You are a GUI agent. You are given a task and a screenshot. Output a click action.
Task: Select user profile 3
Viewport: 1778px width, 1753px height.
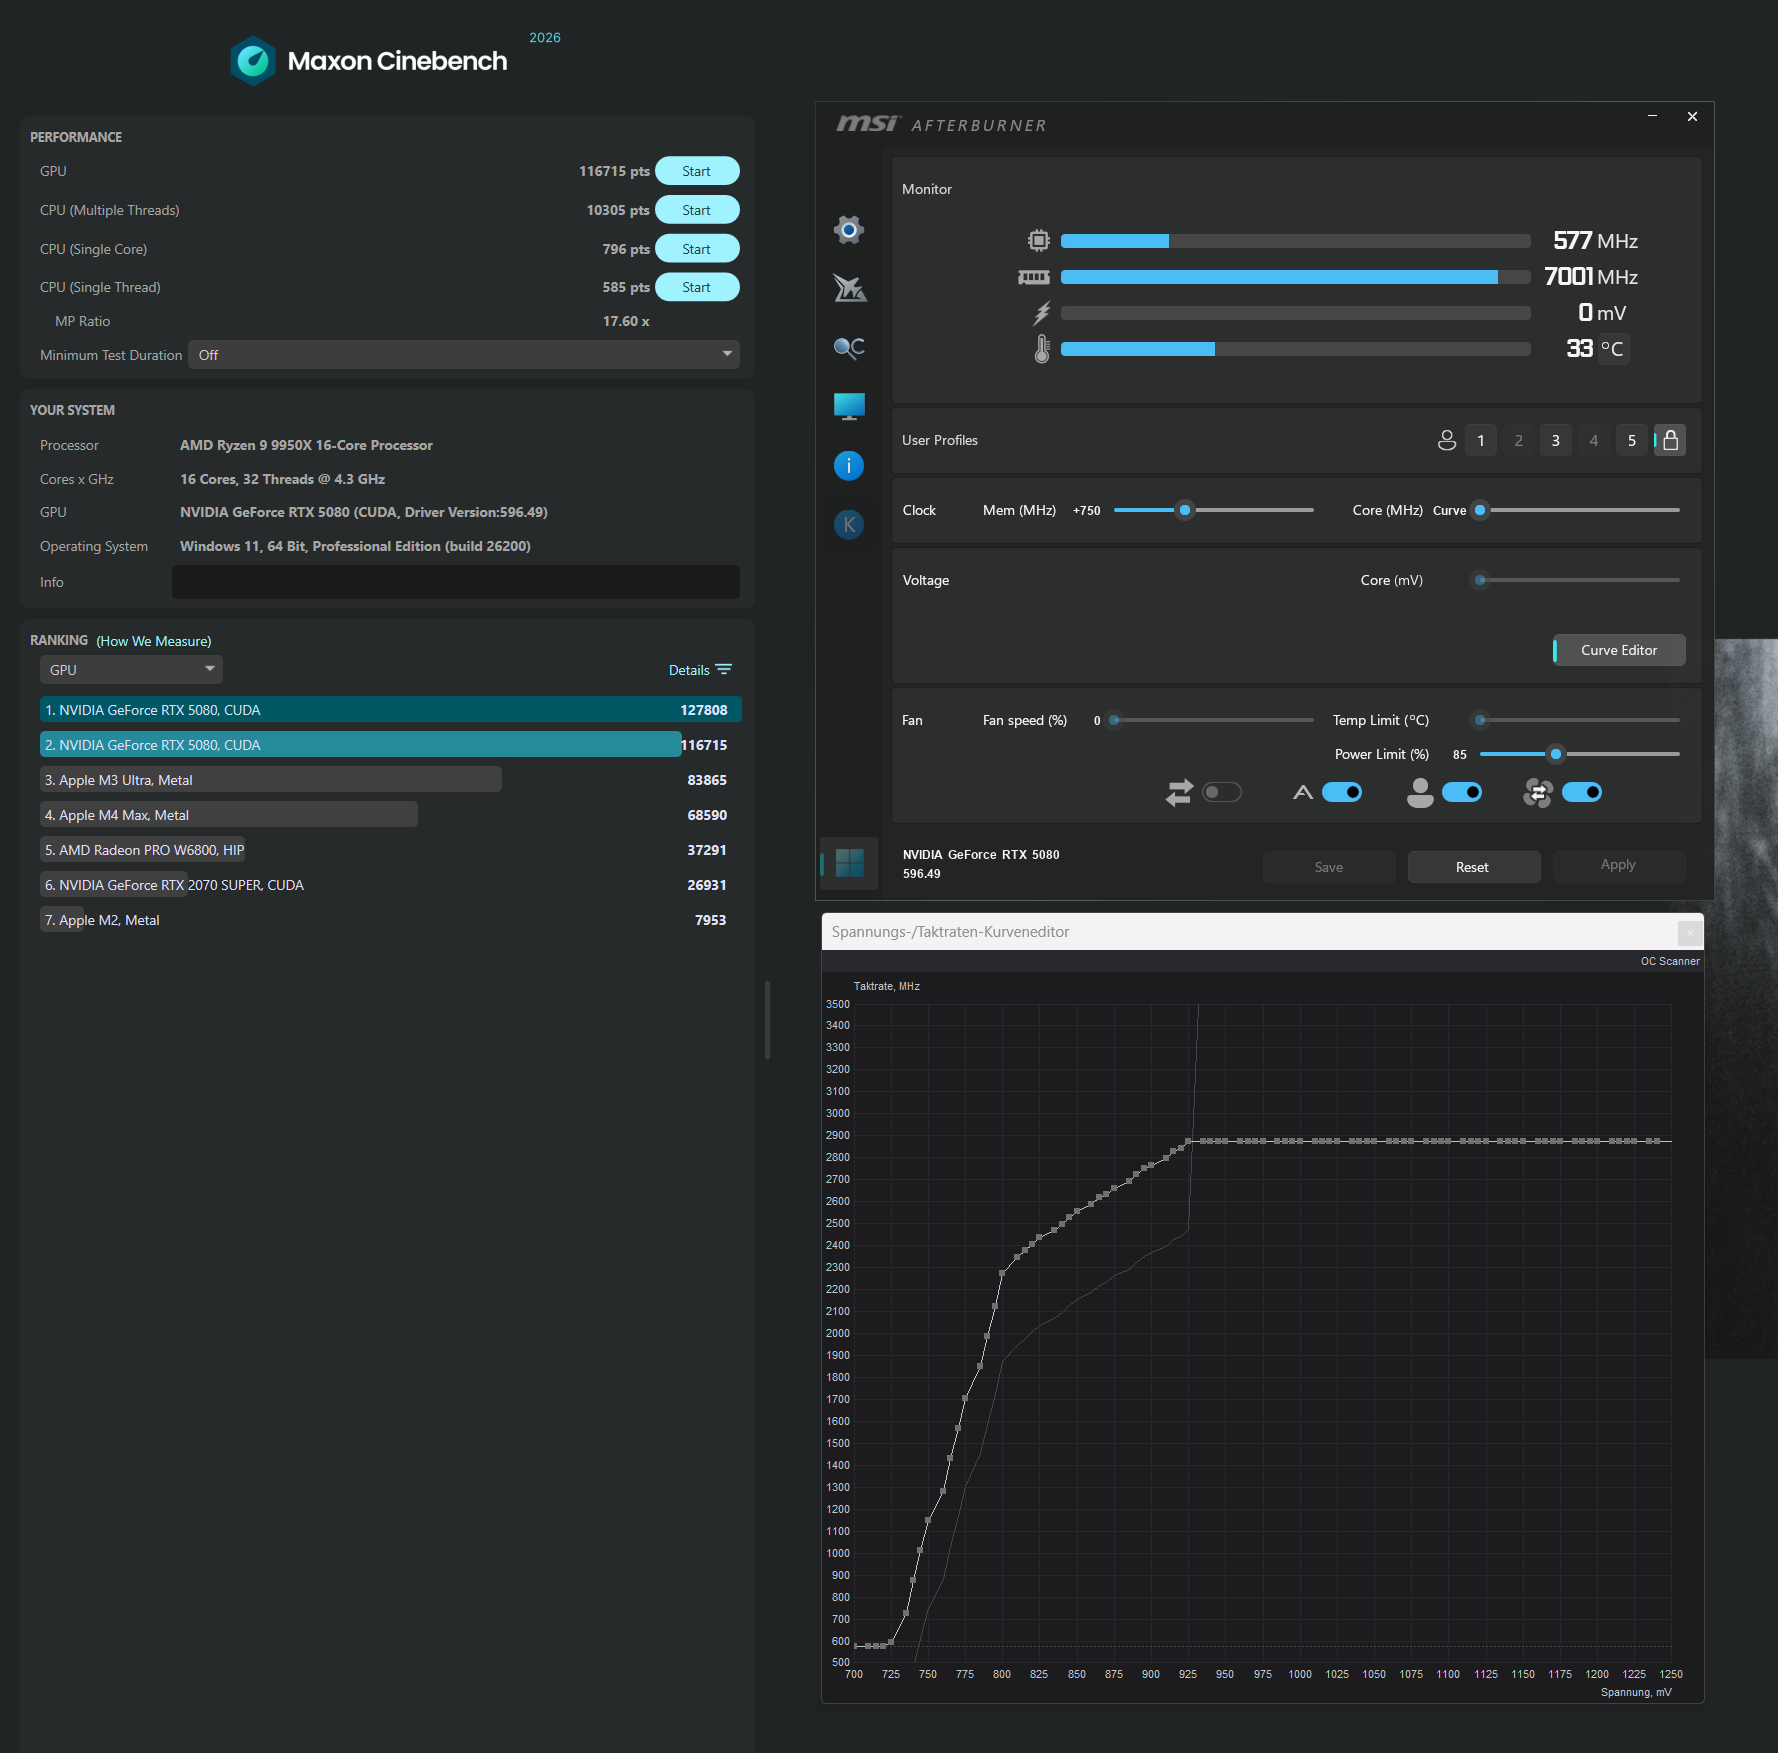(1556, 440)
